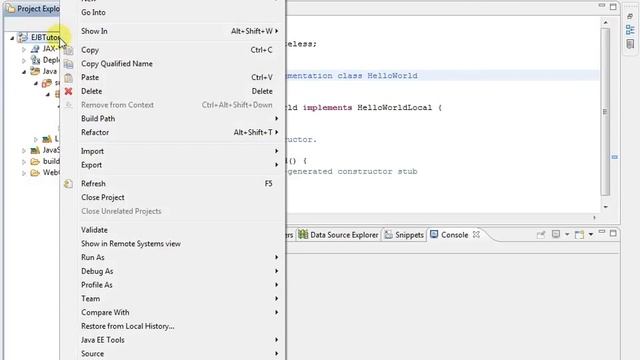Click the Refresh icon in context menu
This screenshot has width=640, height=360.
[69, 184]
